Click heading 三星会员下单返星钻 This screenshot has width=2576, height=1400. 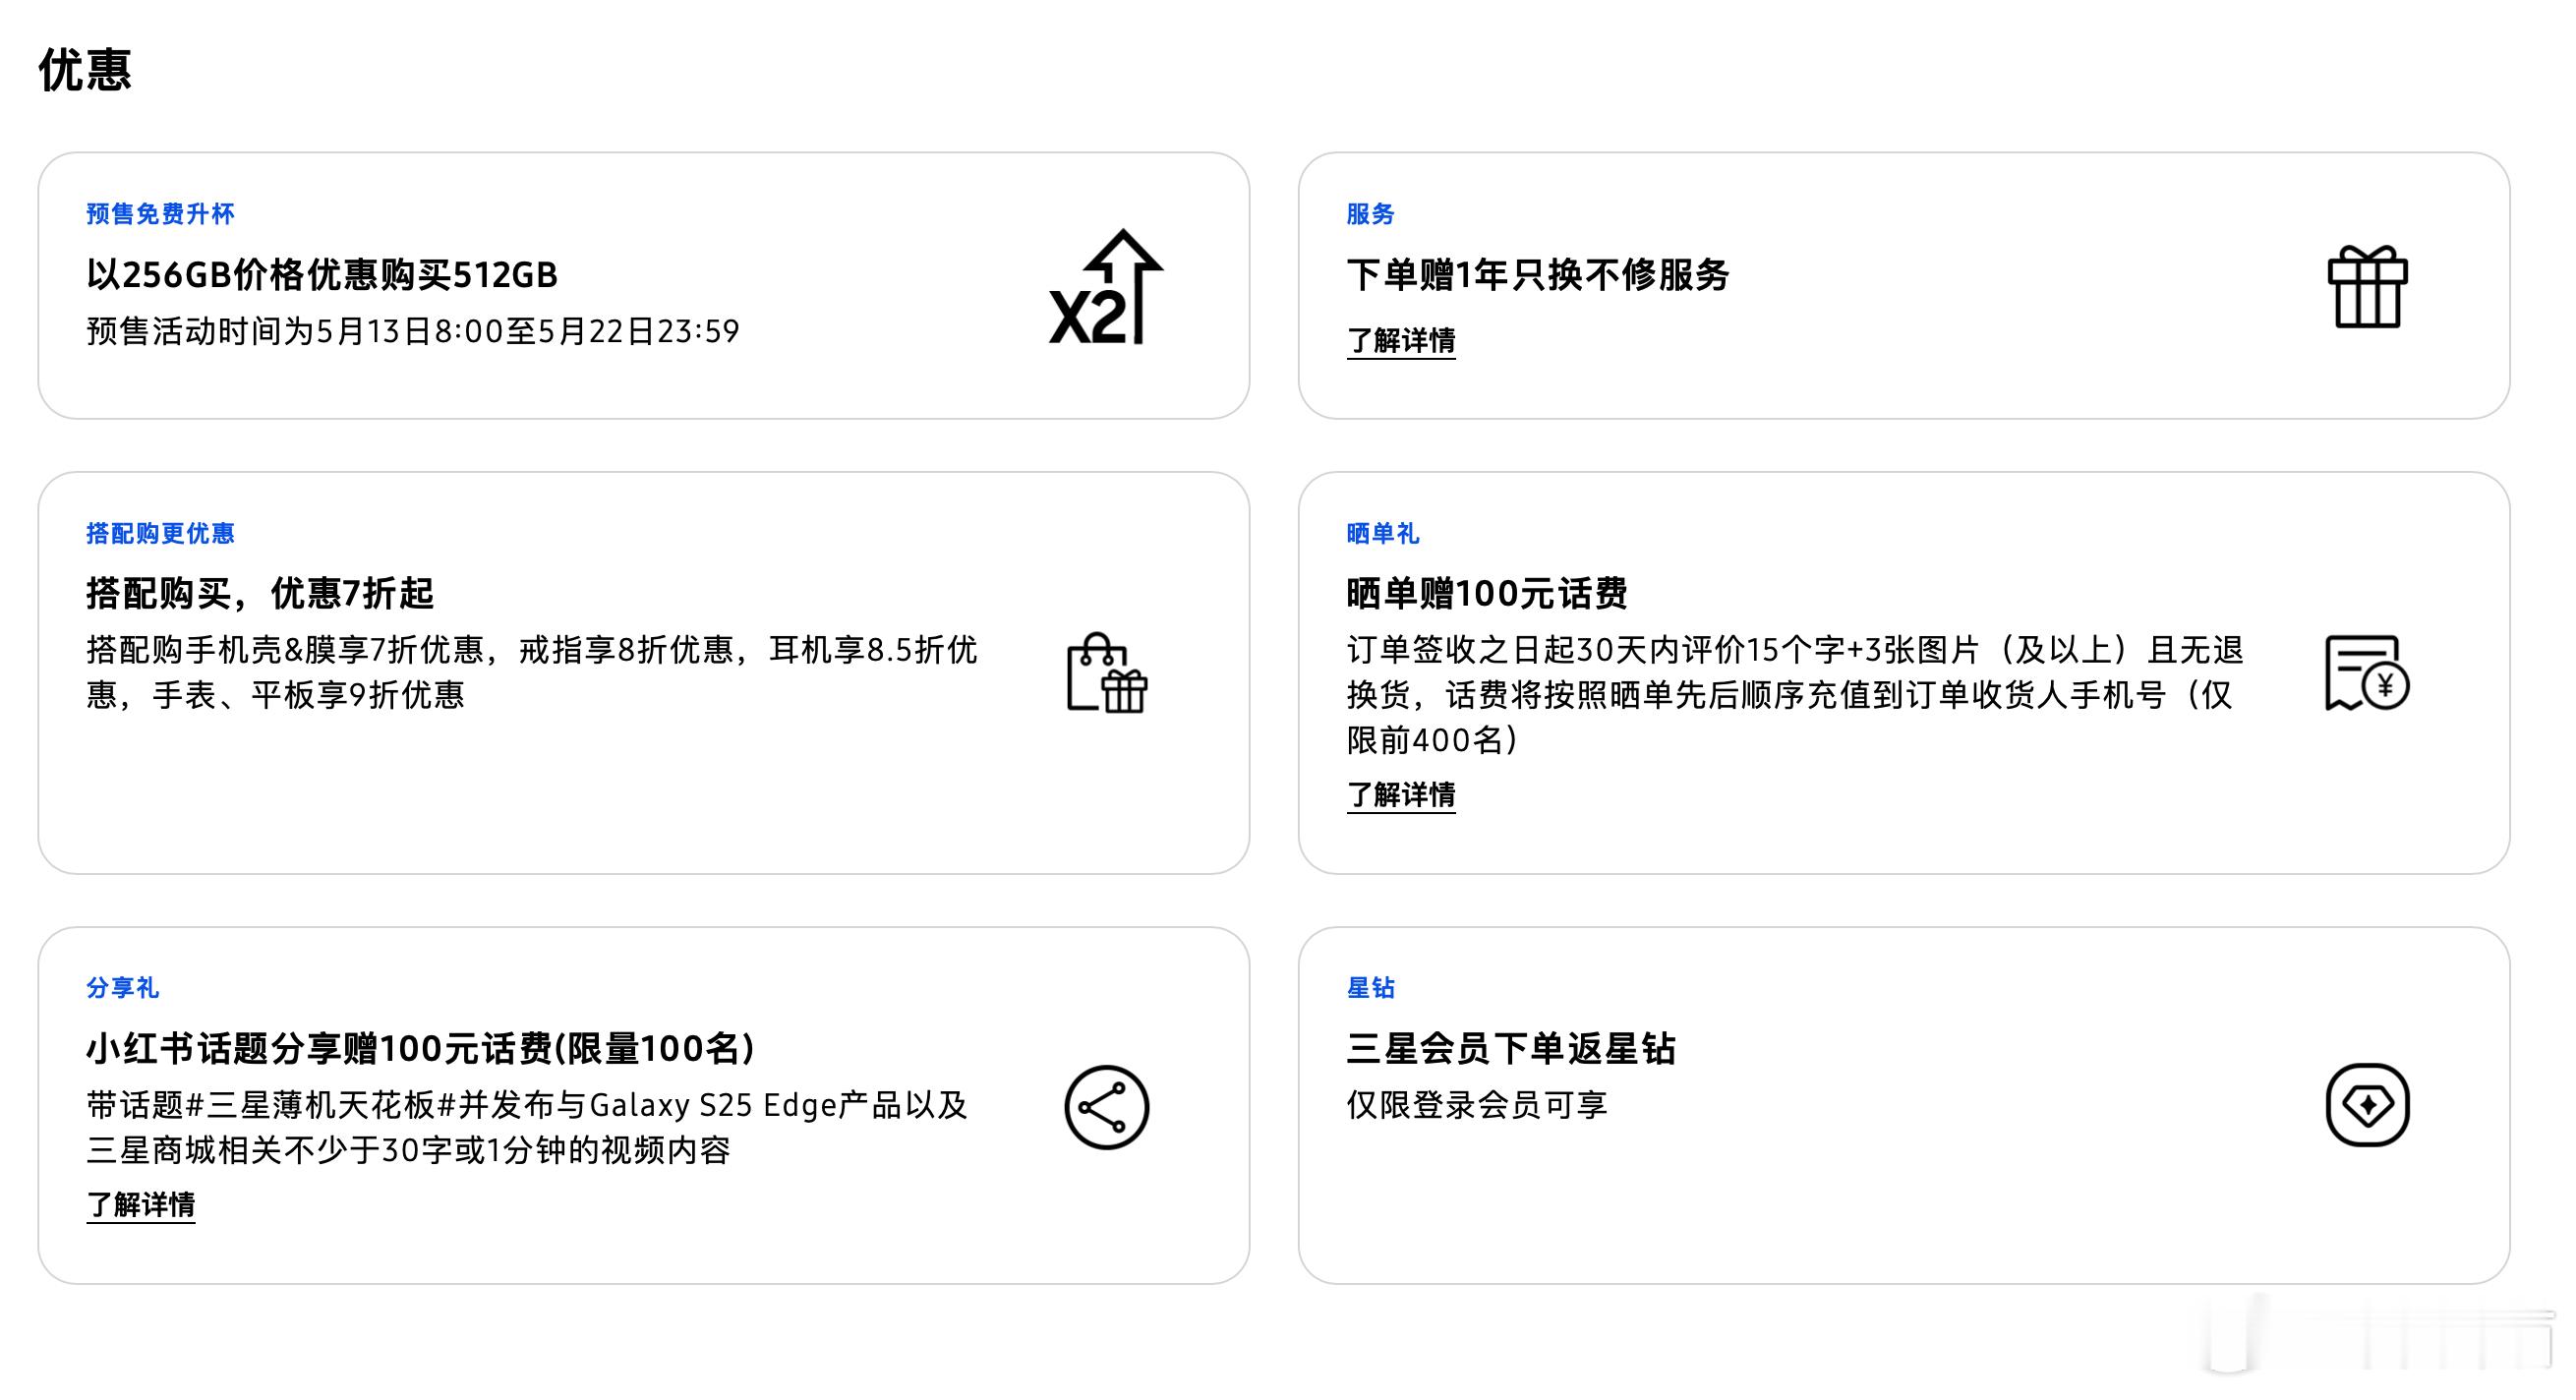[1511, 1048]
